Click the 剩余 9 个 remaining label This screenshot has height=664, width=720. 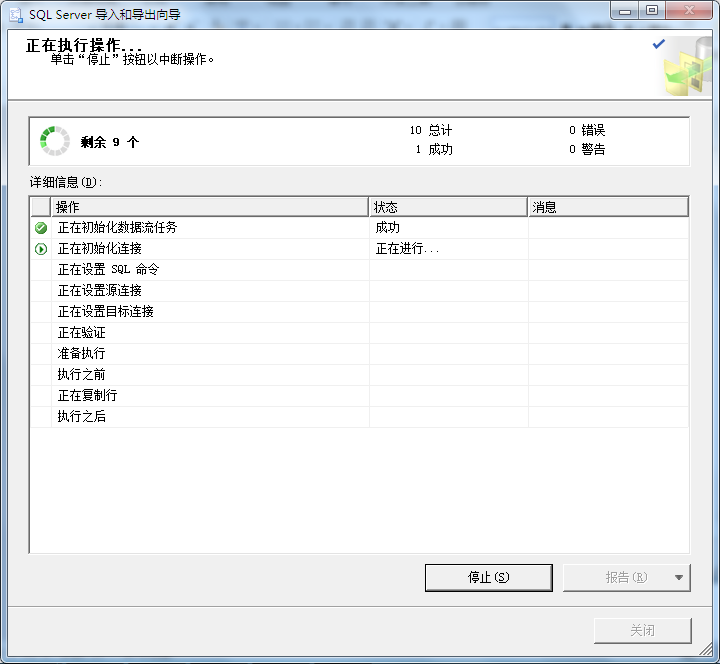(110, 142)
